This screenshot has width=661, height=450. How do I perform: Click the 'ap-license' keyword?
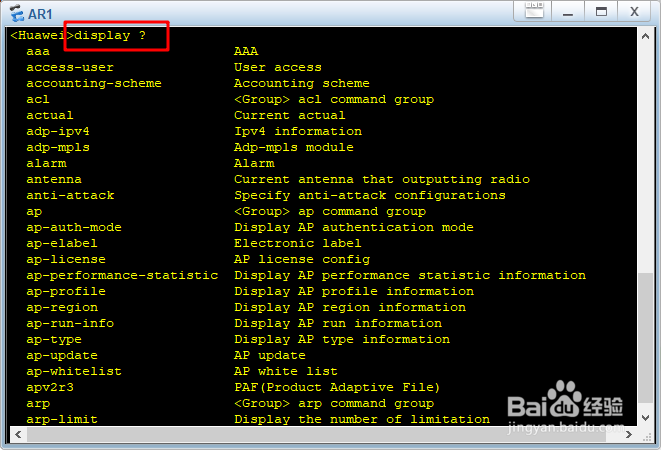coord(66,260)
